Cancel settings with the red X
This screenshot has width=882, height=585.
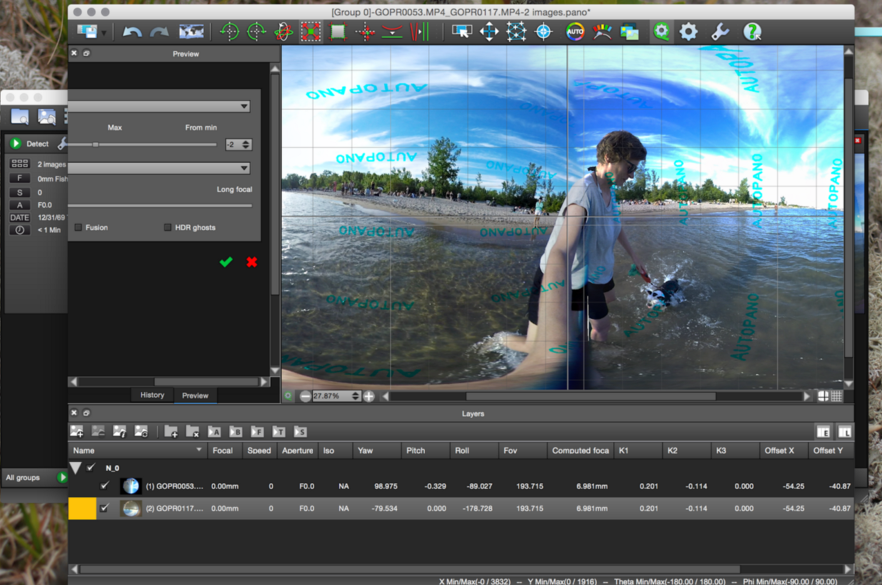251,262
